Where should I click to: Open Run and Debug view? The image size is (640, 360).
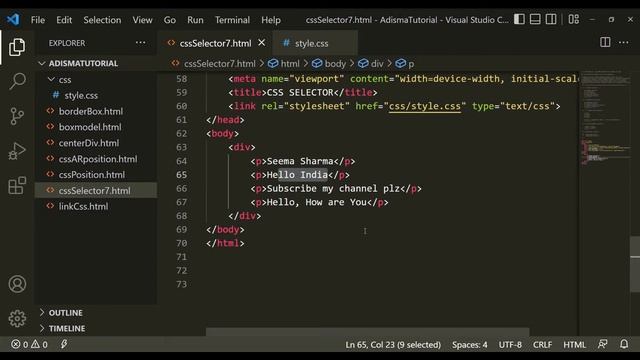point(17,151)
